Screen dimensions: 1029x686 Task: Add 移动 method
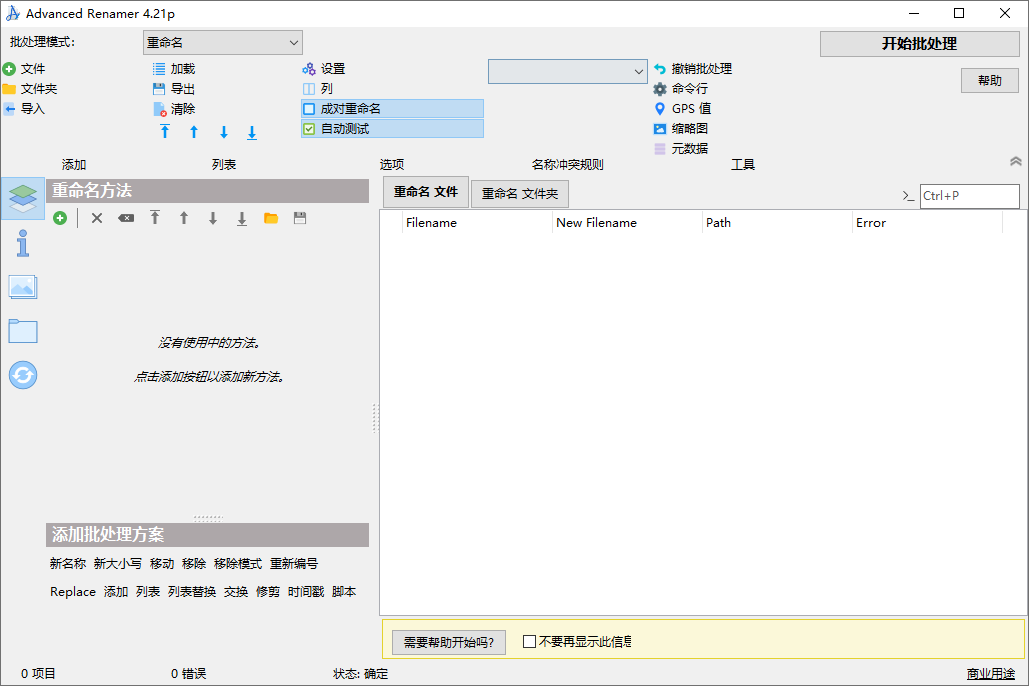click(161, 563)
